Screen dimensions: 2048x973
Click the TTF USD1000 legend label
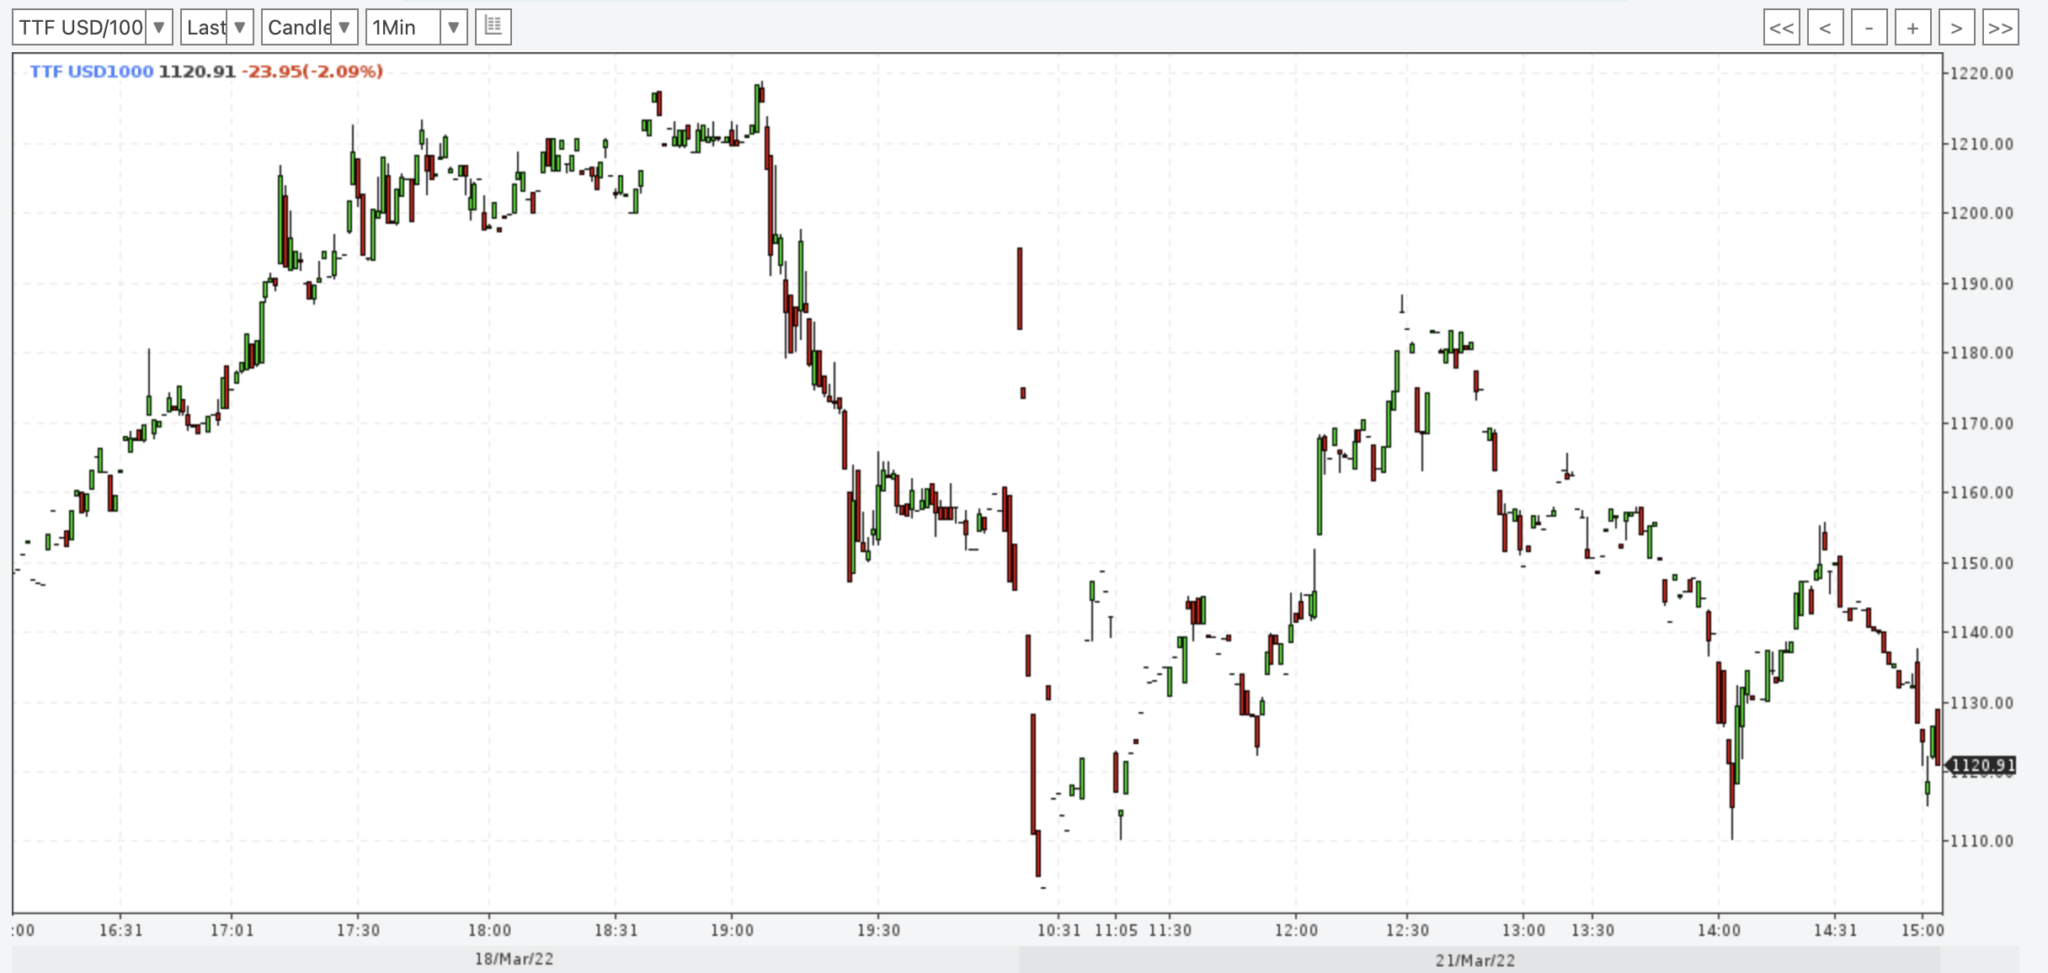tap(91, 72)
